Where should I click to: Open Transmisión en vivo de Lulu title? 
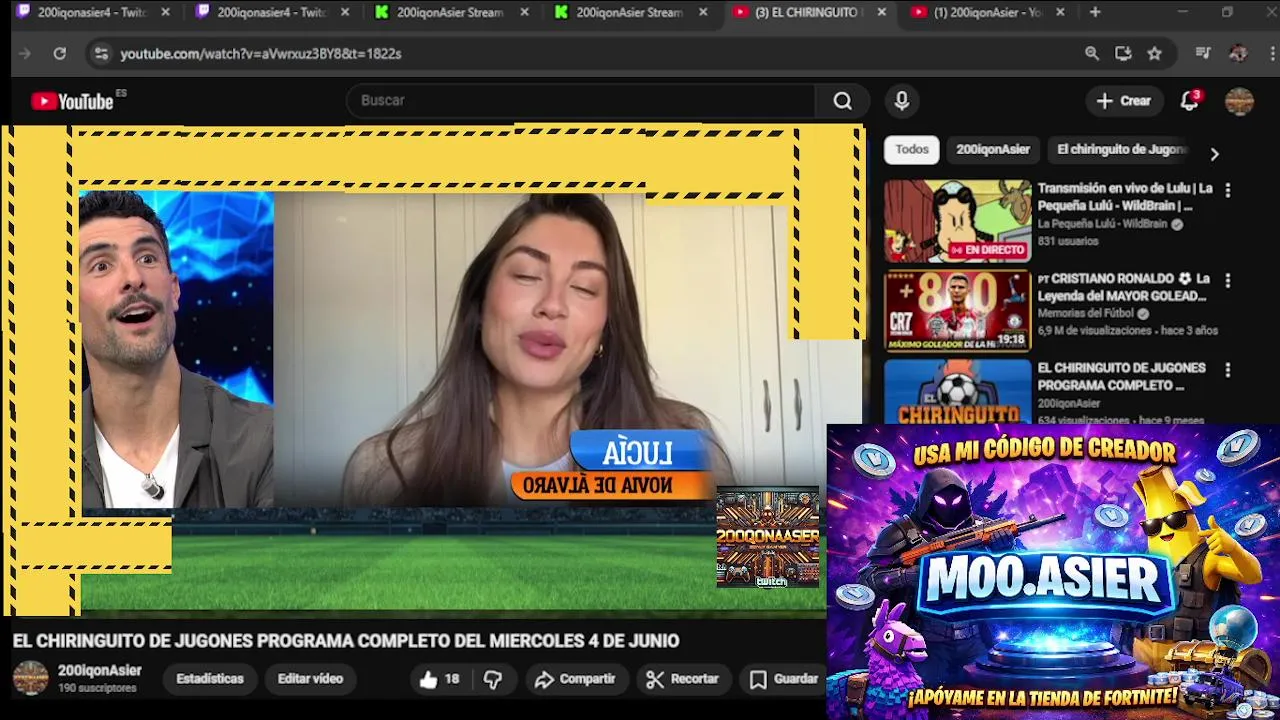pos(1125,197)
